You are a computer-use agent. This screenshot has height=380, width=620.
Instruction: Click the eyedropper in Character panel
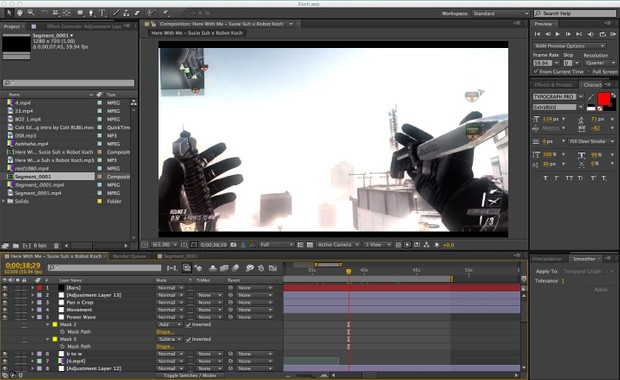(x=591, y=96)
